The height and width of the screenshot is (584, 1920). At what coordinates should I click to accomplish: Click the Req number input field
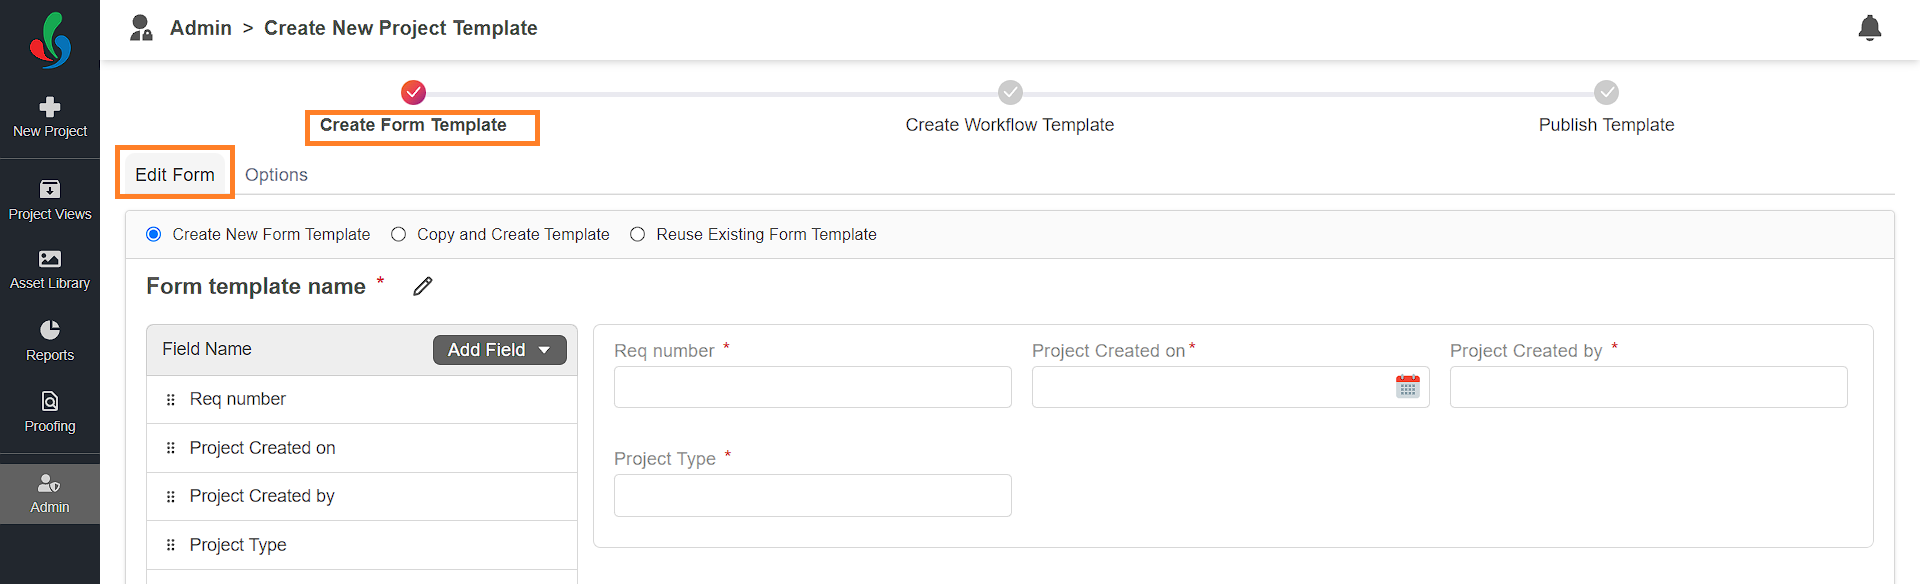[x=813, y=387]
